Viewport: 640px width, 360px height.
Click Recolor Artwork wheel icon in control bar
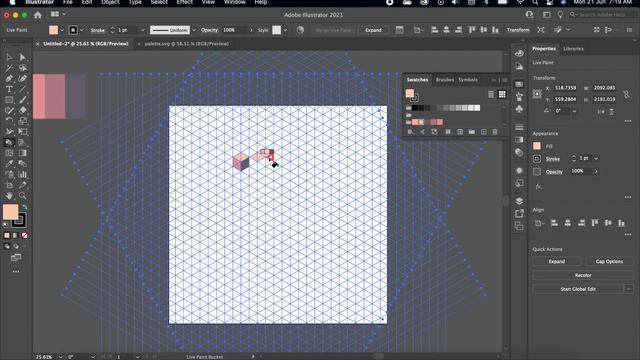pyautogui.click(x=300, y=30)
